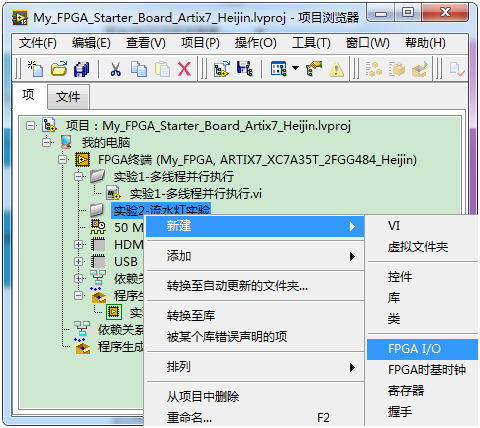
Task: Open the 添加 submenu entry
Action: 255,256
